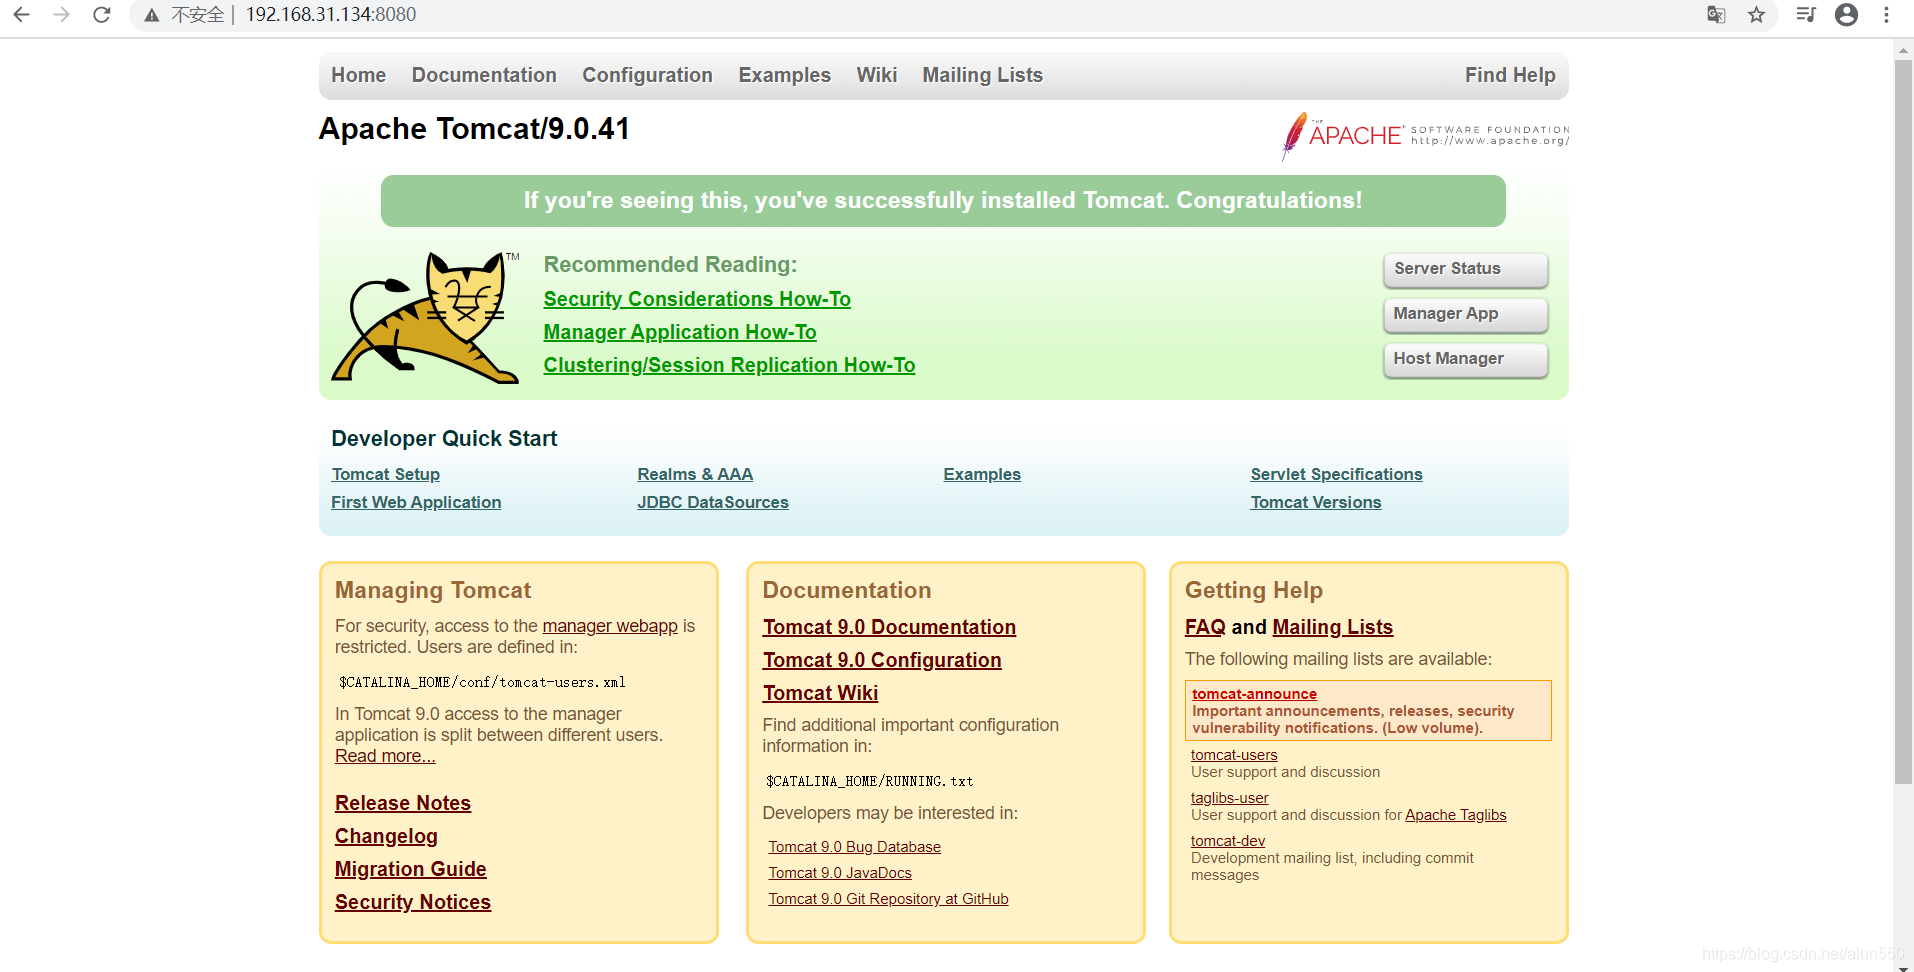The height and width of the screenshot is (972, 1914).
Task: Open the Realms & AAA link
Action: coord(695,474)
